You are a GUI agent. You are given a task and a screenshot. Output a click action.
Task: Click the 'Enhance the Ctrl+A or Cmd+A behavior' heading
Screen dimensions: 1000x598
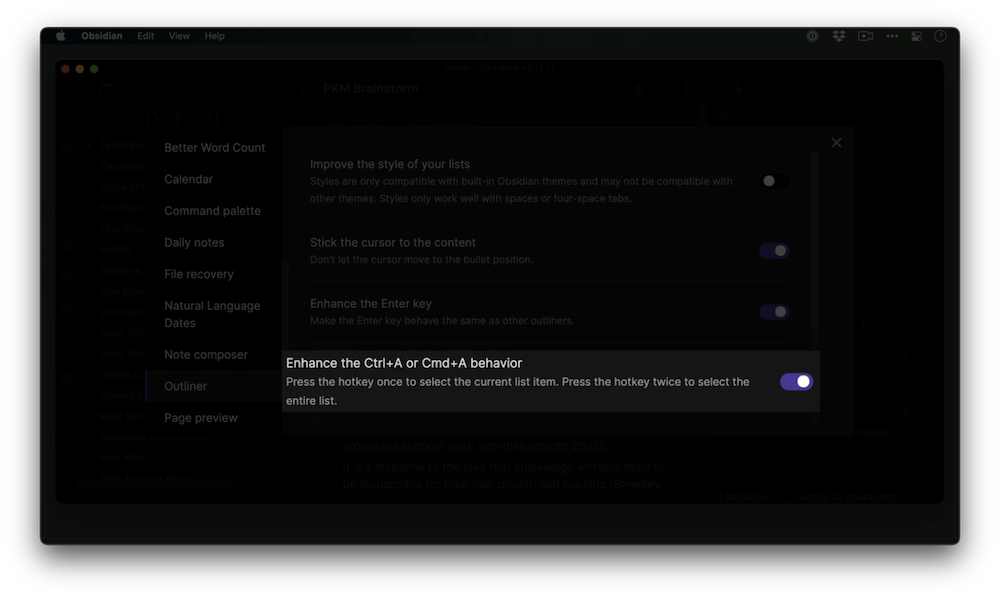404,363
